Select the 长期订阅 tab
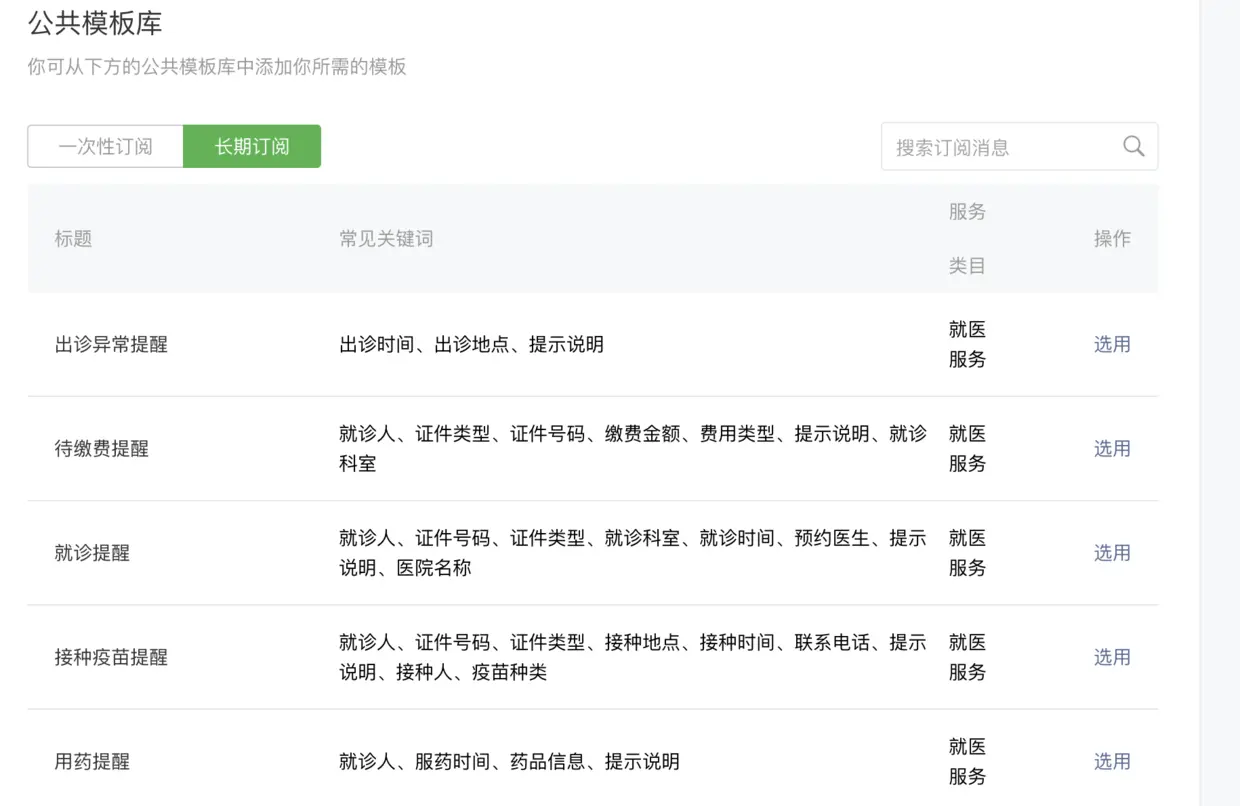Screen dimensions: 1240x806 252,146
